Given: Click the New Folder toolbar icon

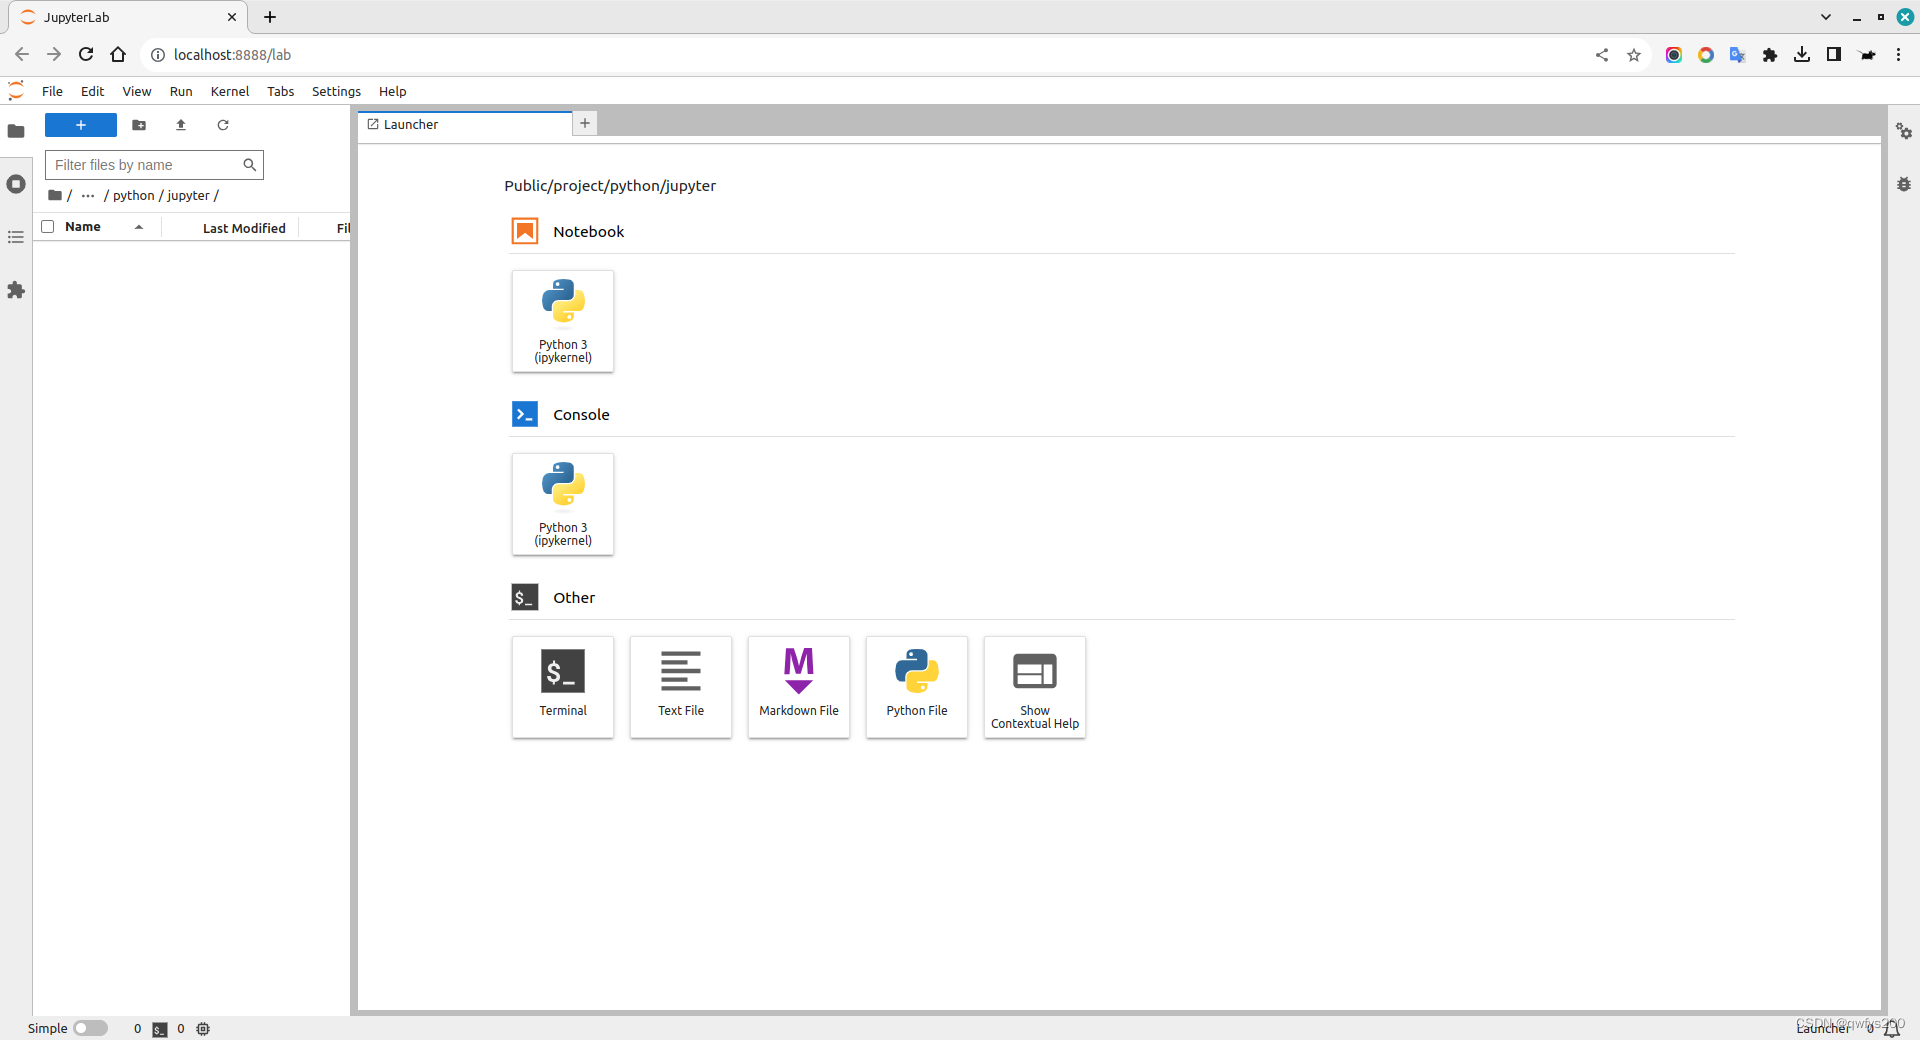Looking at the screenshot, I should click(139, 125).
